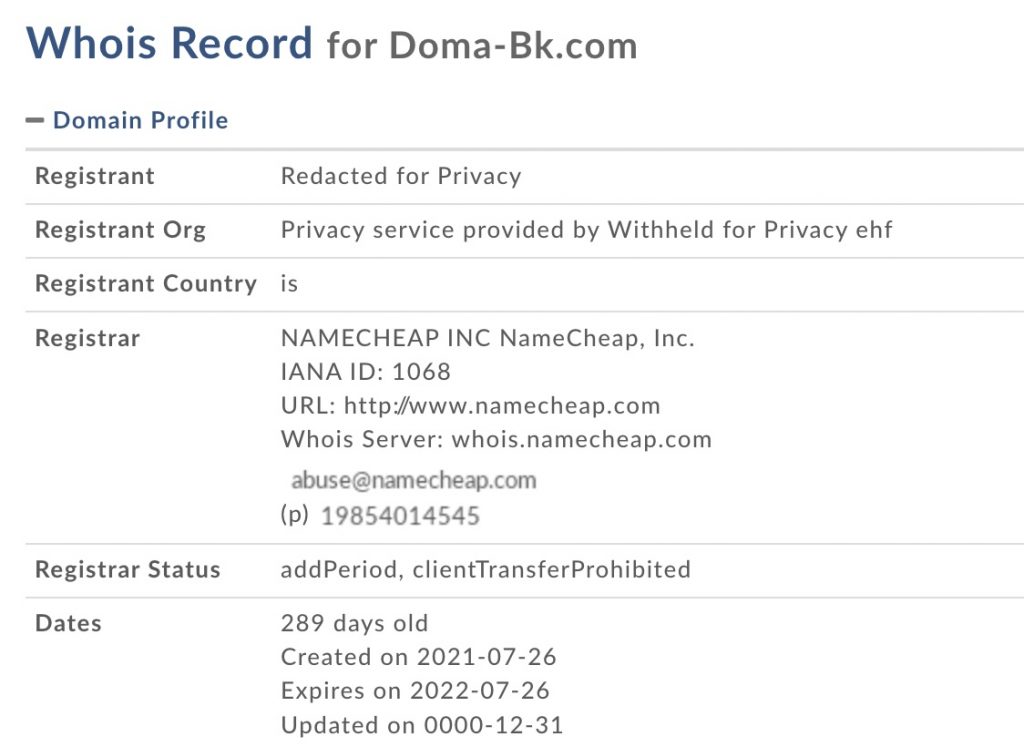
Task: Click the Expires on 2022-07-26 date
Action: (x=415, y=690)
